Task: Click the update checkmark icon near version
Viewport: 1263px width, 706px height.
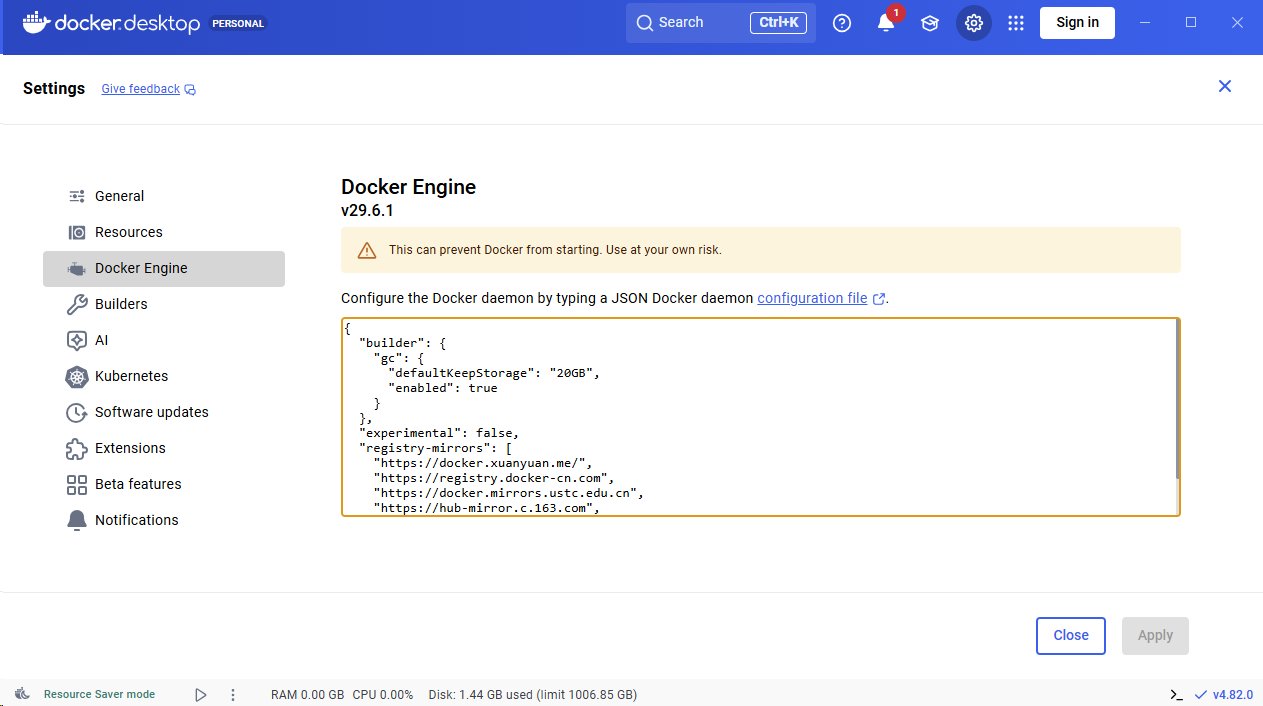Action: click(x=1201, y=694)
